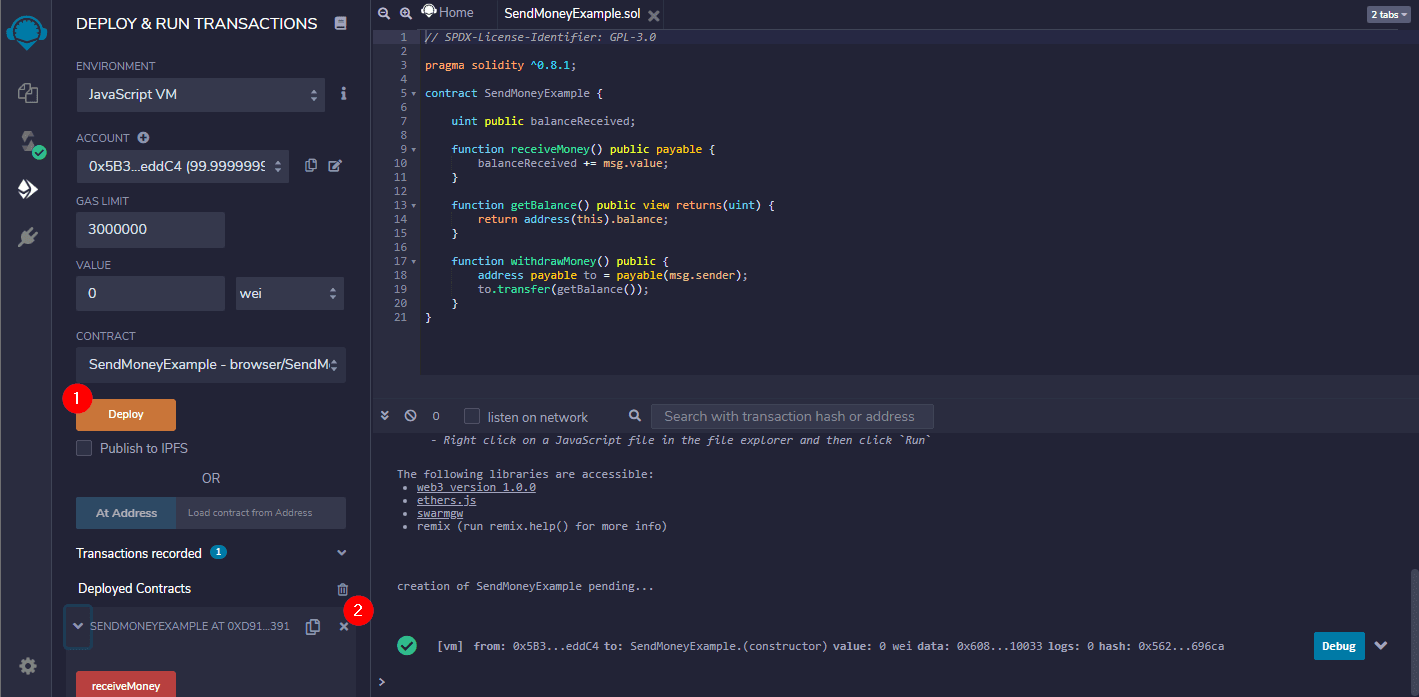Click the pending transactions counter 0

[436, 416]
